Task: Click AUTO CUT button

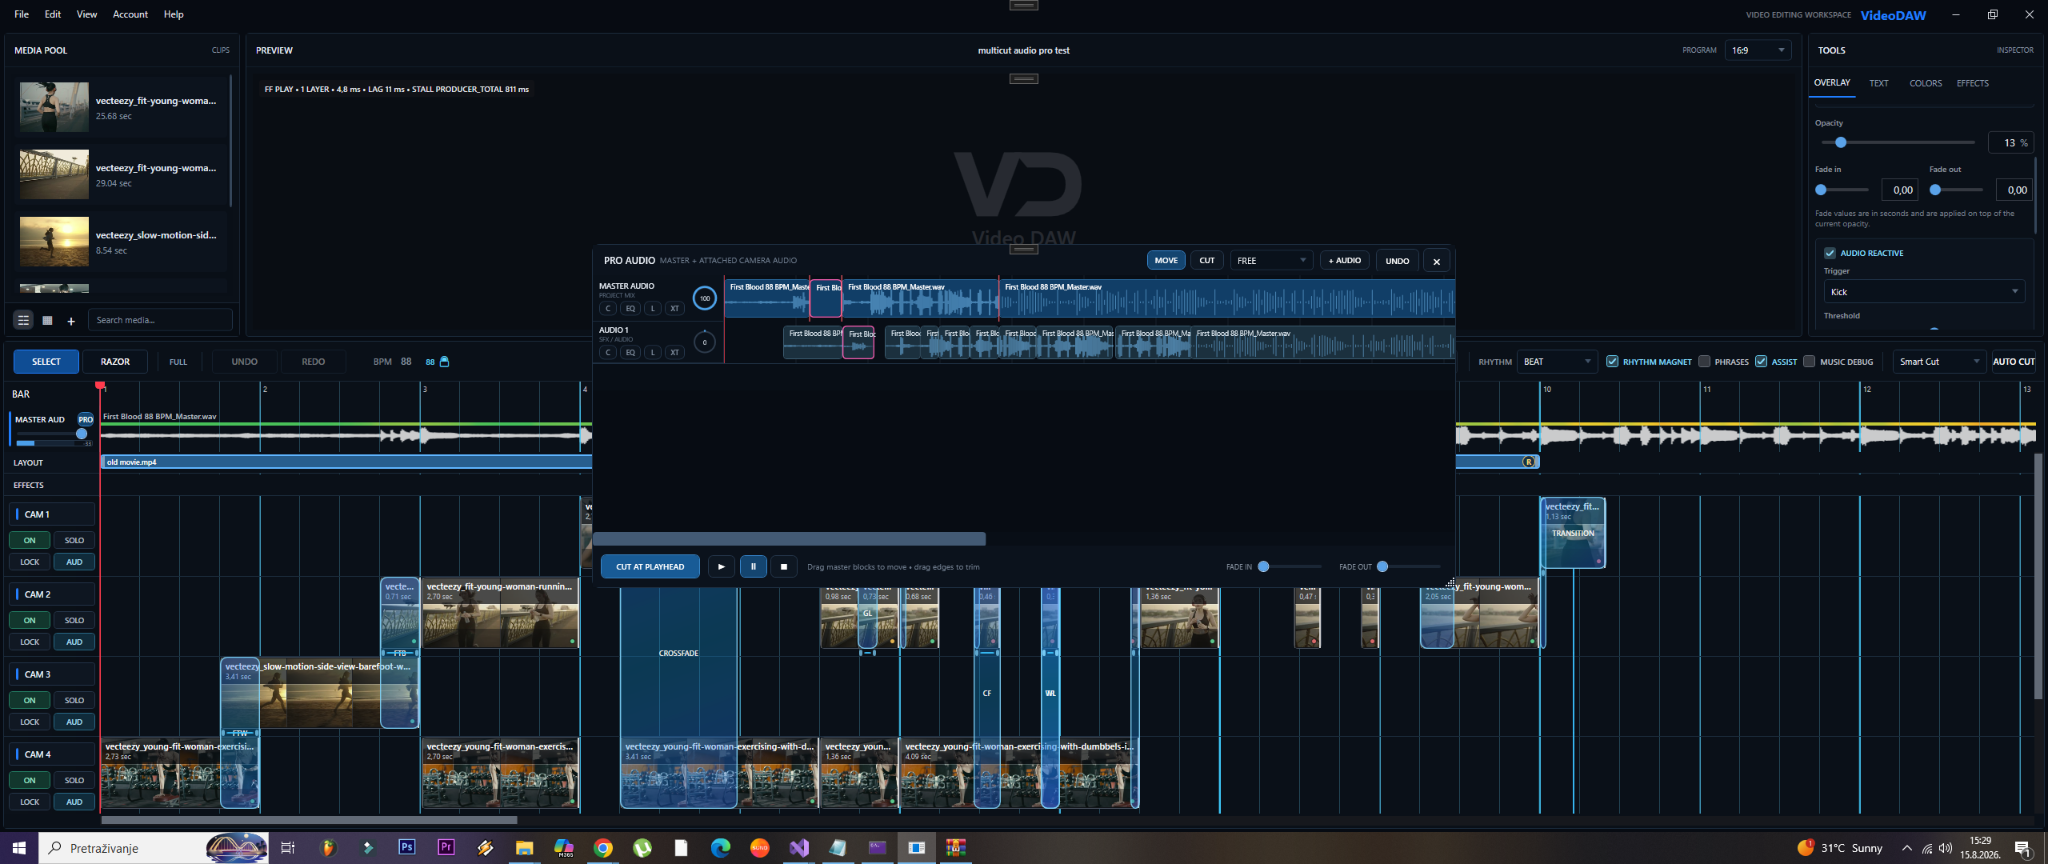Action: pos(2013,362)
